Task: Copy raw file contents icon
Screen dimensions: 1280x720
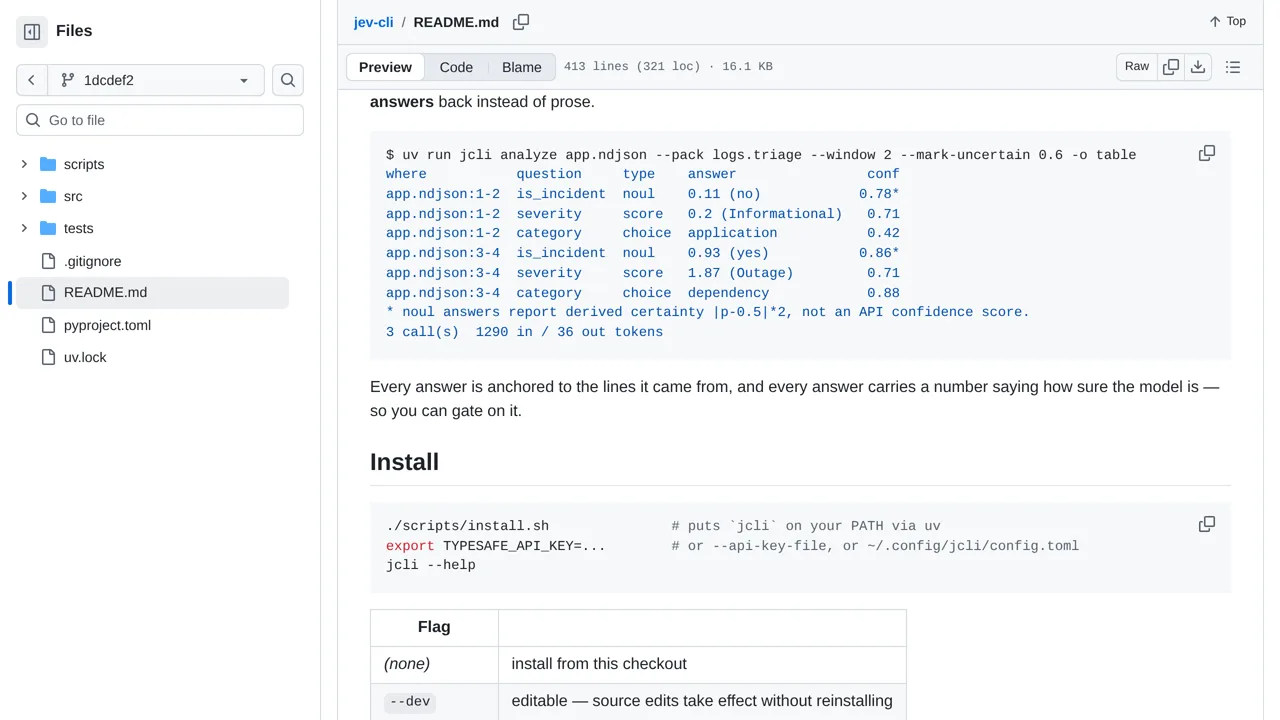Action: pos(1171,66)
